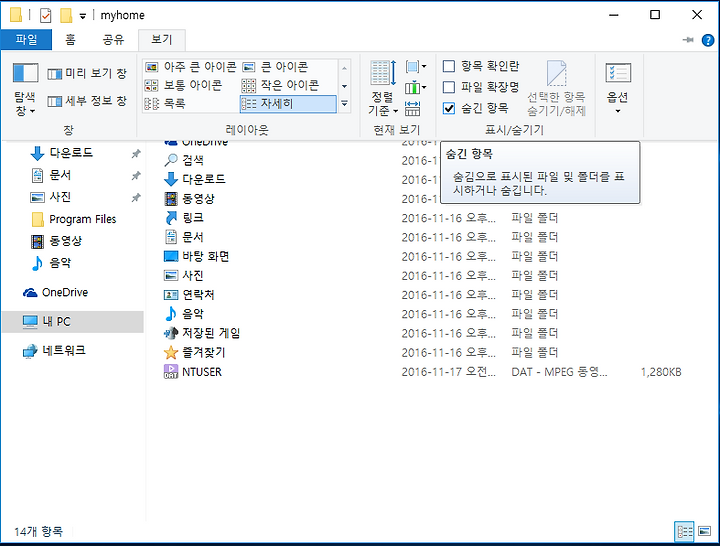Open the navigation pane (탐색 창) menu

(x=25, y=90)
